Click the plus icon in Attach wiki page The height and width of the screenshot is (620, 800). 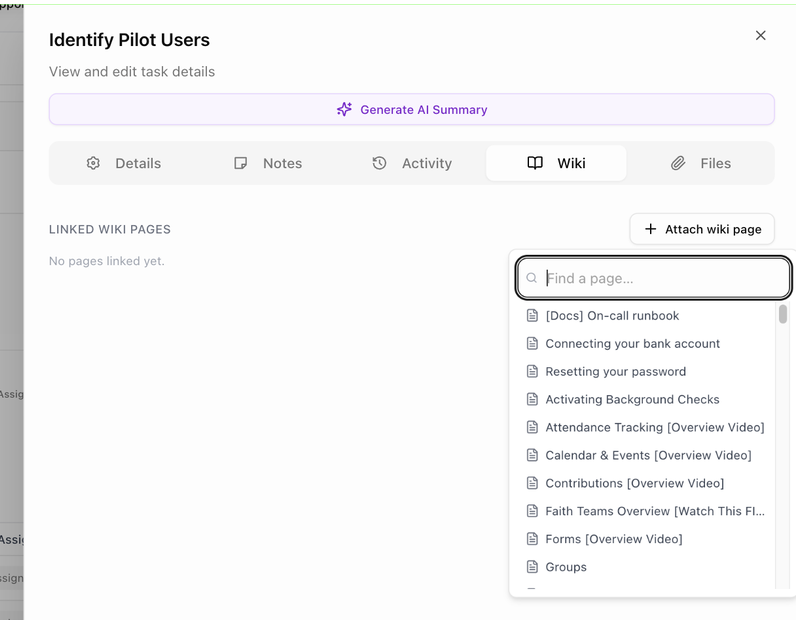[x=651, y=229]
